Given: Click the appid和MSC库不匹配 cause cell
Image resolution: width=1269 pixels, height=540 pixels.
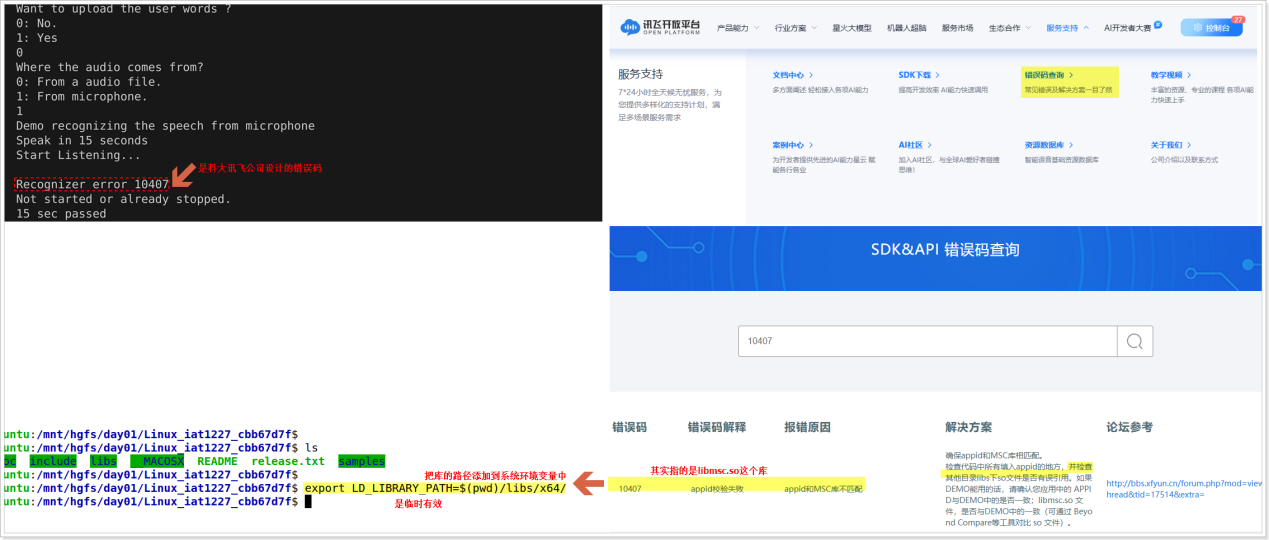Looking at the screenshot, I should 824,489.
